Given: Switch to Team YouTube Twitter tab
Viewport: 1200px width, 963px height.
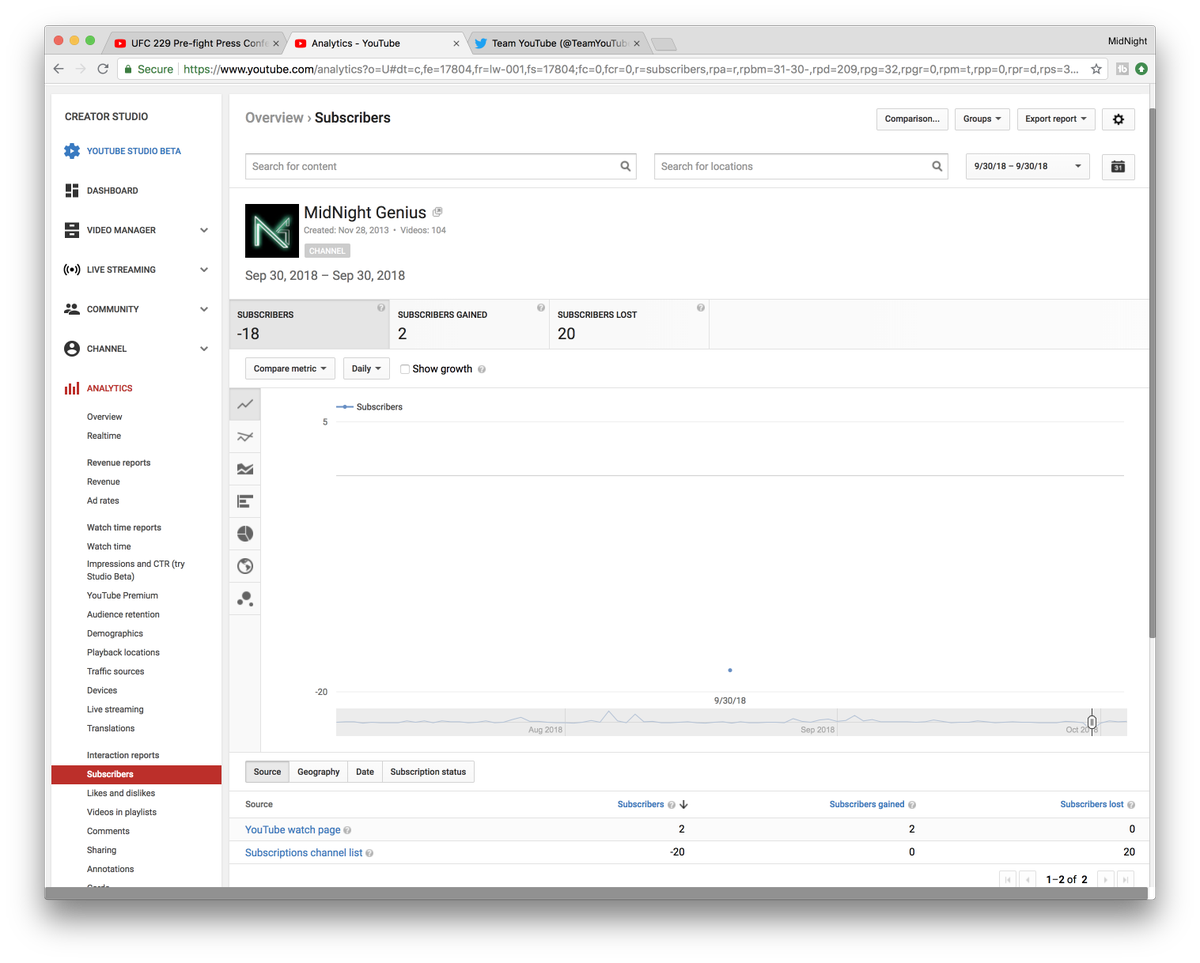Looking at the screenshot, I should click(x=558, y=43).
